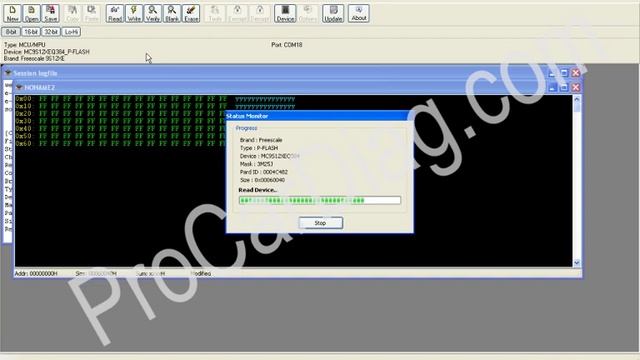The image size is (640, 360).
Task: Save the buffer with the Save icon
Action: click(x=51, y=13)
